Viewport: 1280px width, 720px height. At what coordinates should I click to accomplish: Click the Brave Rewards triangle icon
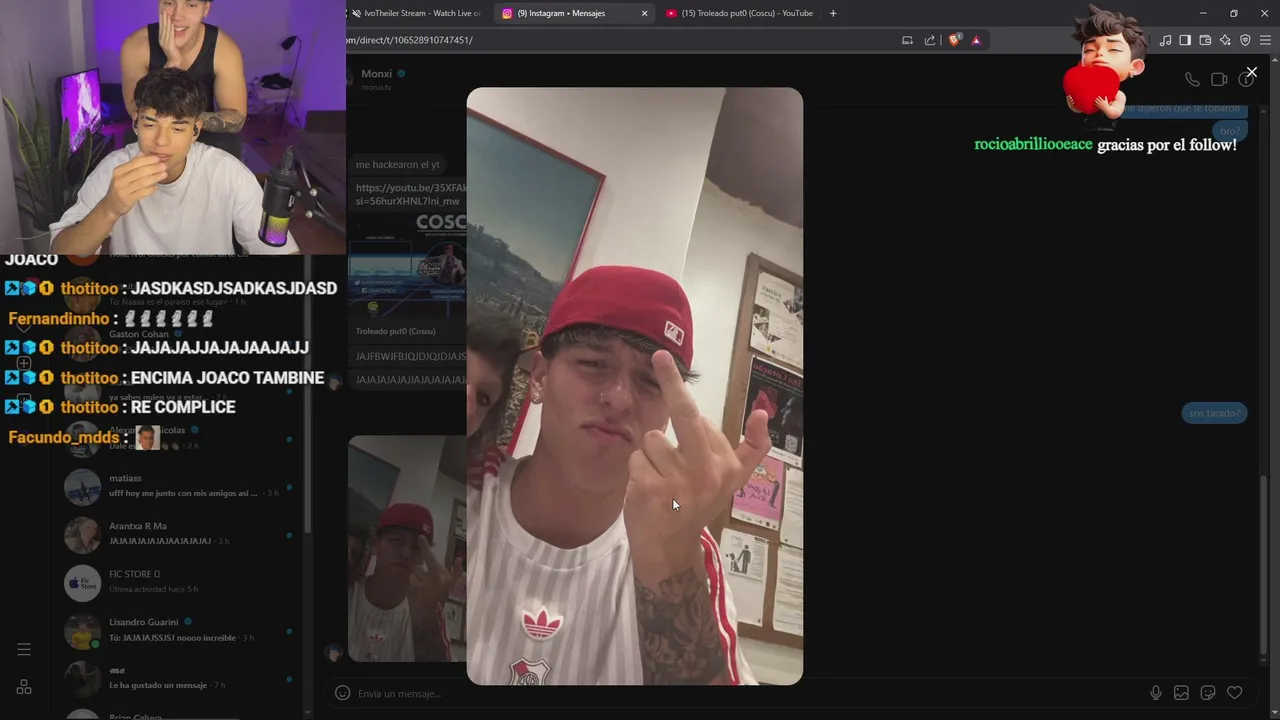pos(976,40)
